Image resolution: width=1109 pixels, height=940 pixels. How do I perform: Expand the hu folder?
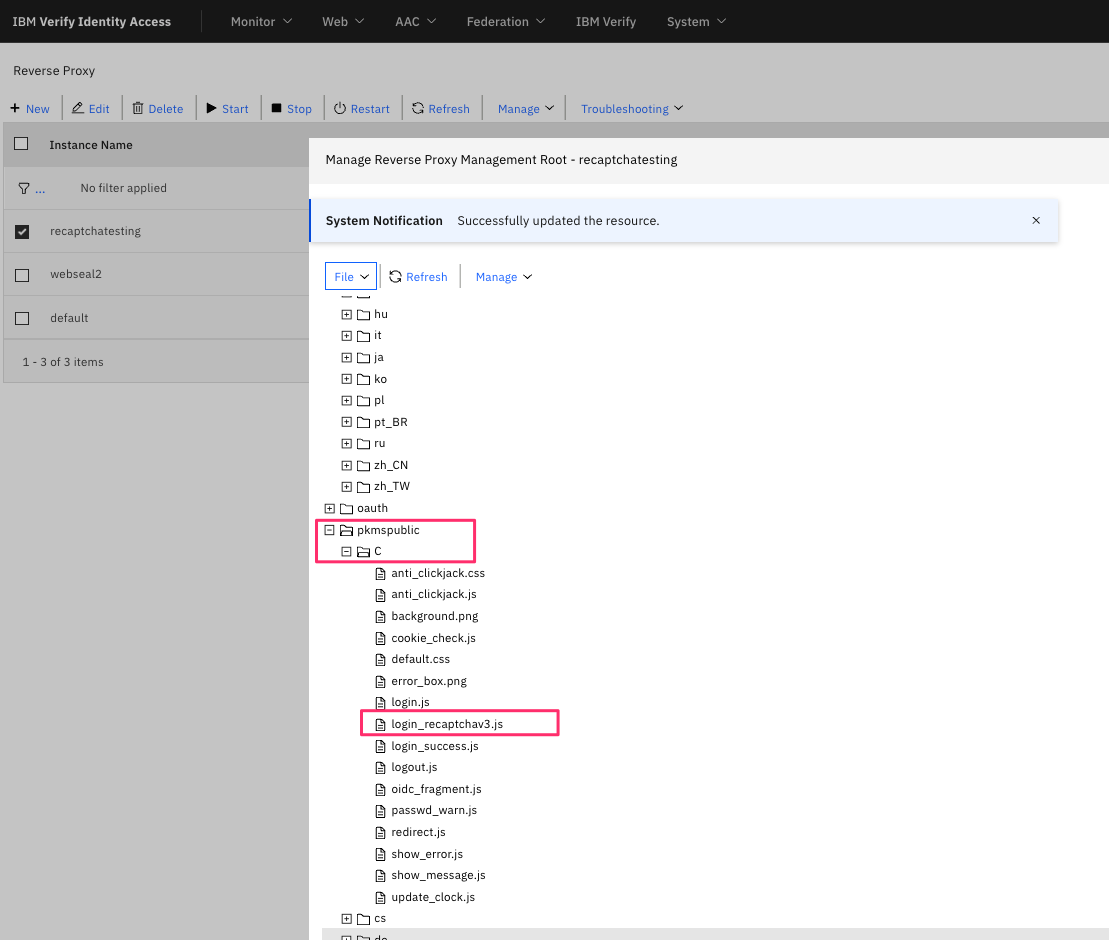pyautogui.click(x=347, y=315)
